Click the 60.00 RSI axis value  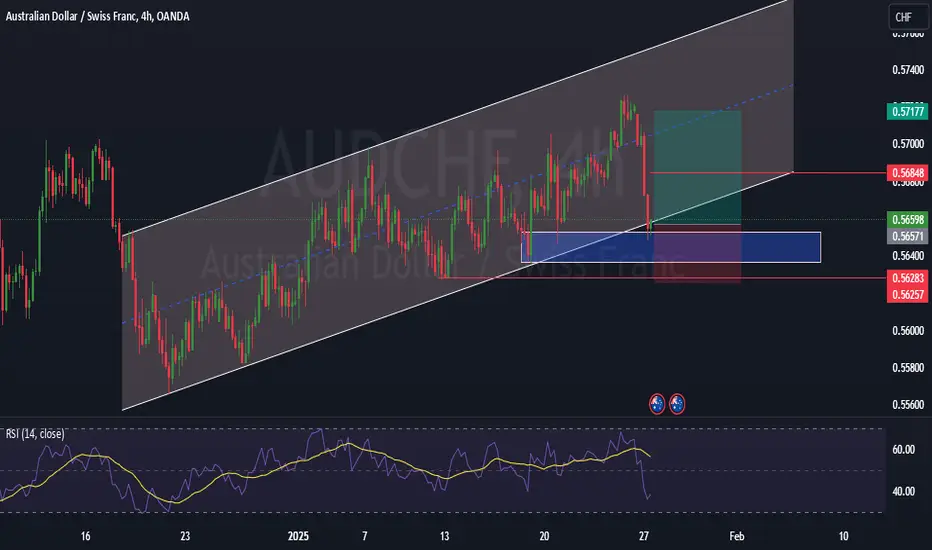pos(903,450)
